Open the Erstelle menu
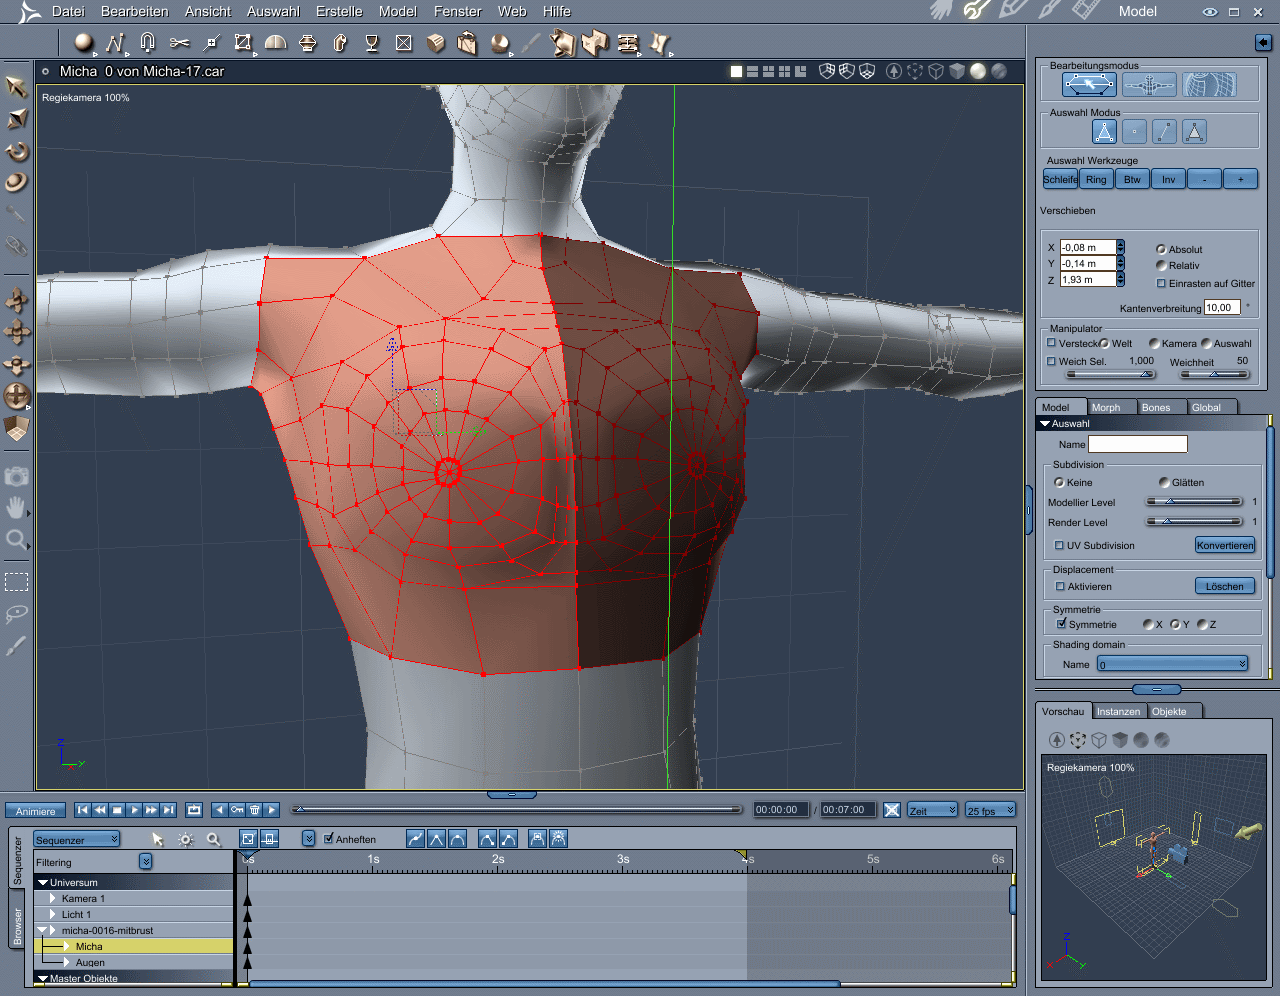Image resolution: width=1280 pixels, height=996 pixels. (x=339, y=11)
